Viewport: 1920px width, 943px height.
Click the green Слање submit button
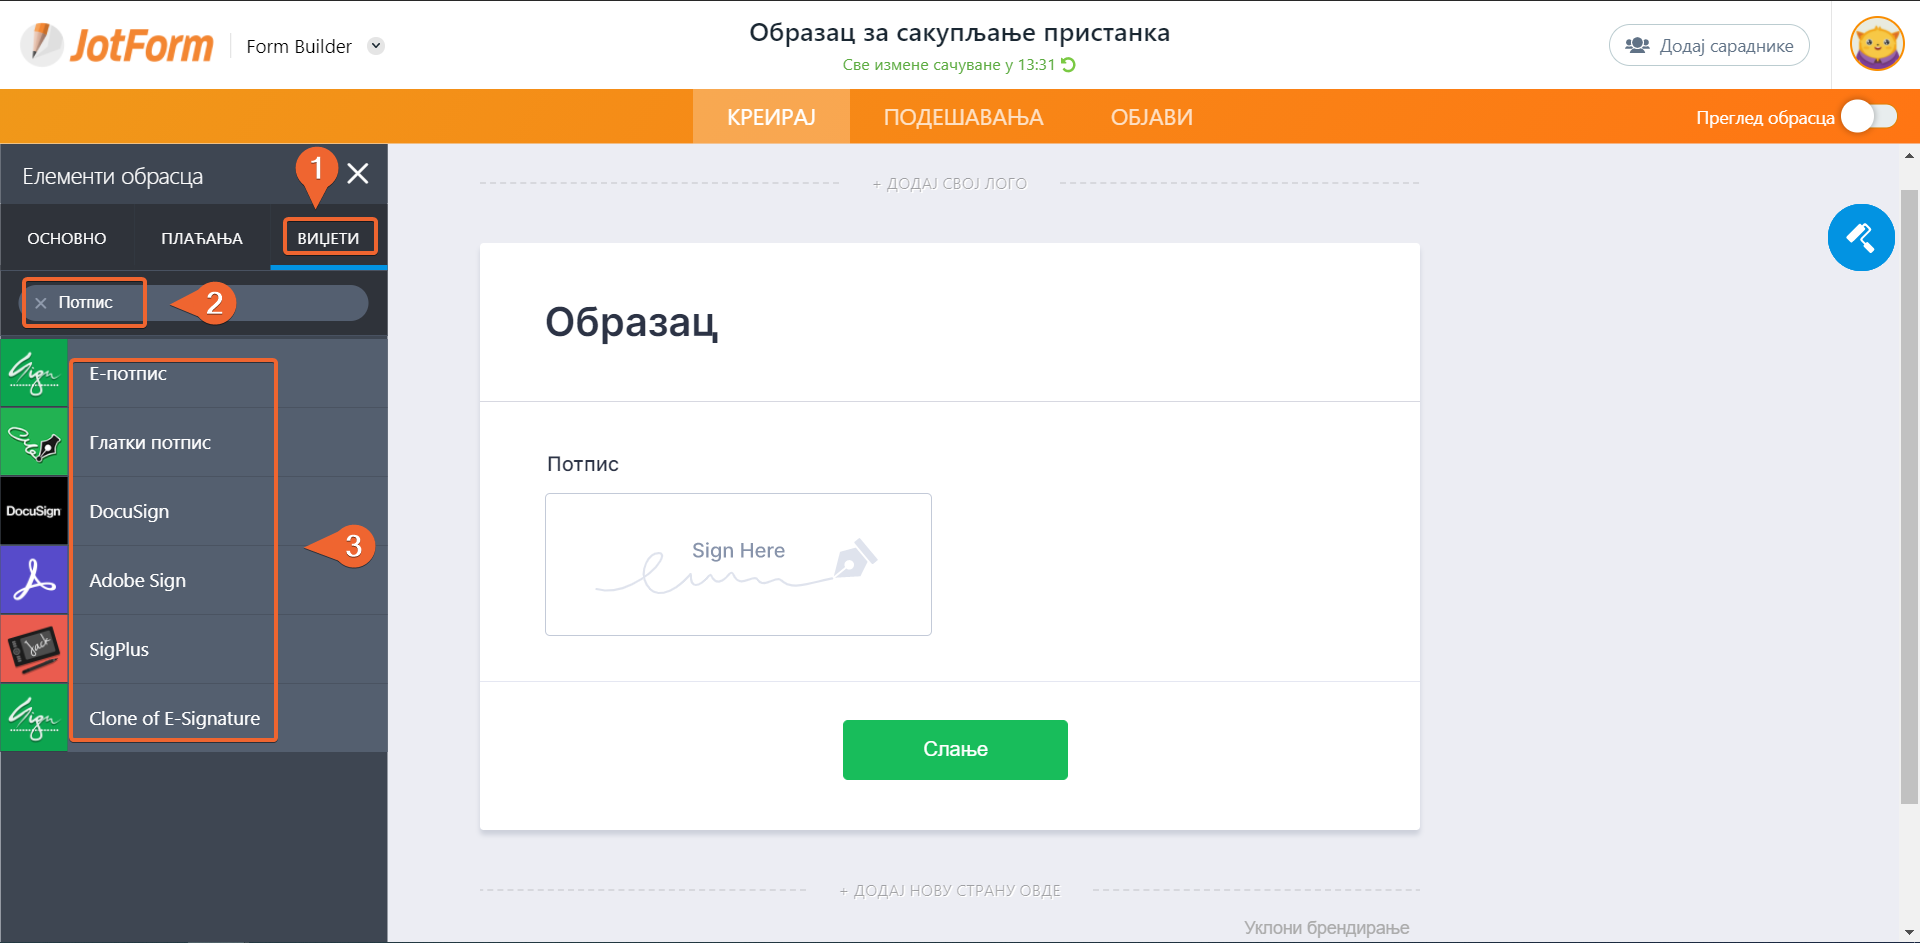pyautogui.click(x=955, y=750)
